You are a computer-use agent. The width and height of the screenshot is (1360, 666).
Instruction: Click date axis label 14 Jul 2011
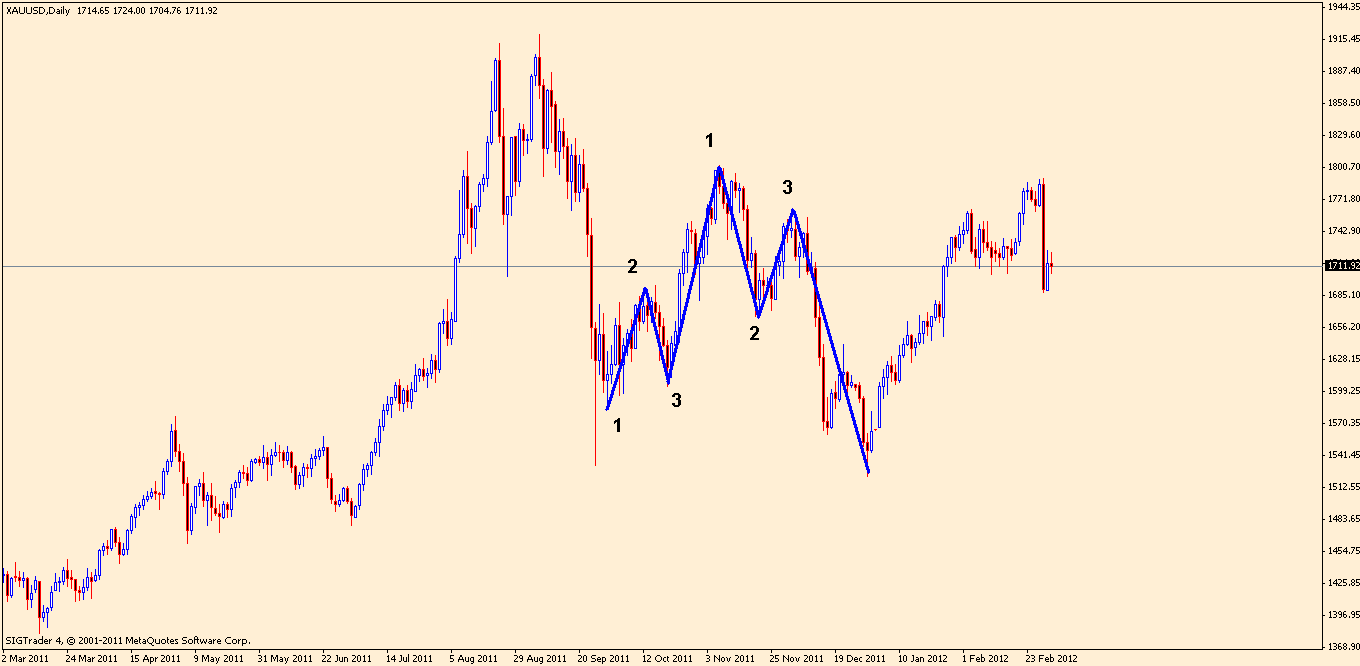409,659
